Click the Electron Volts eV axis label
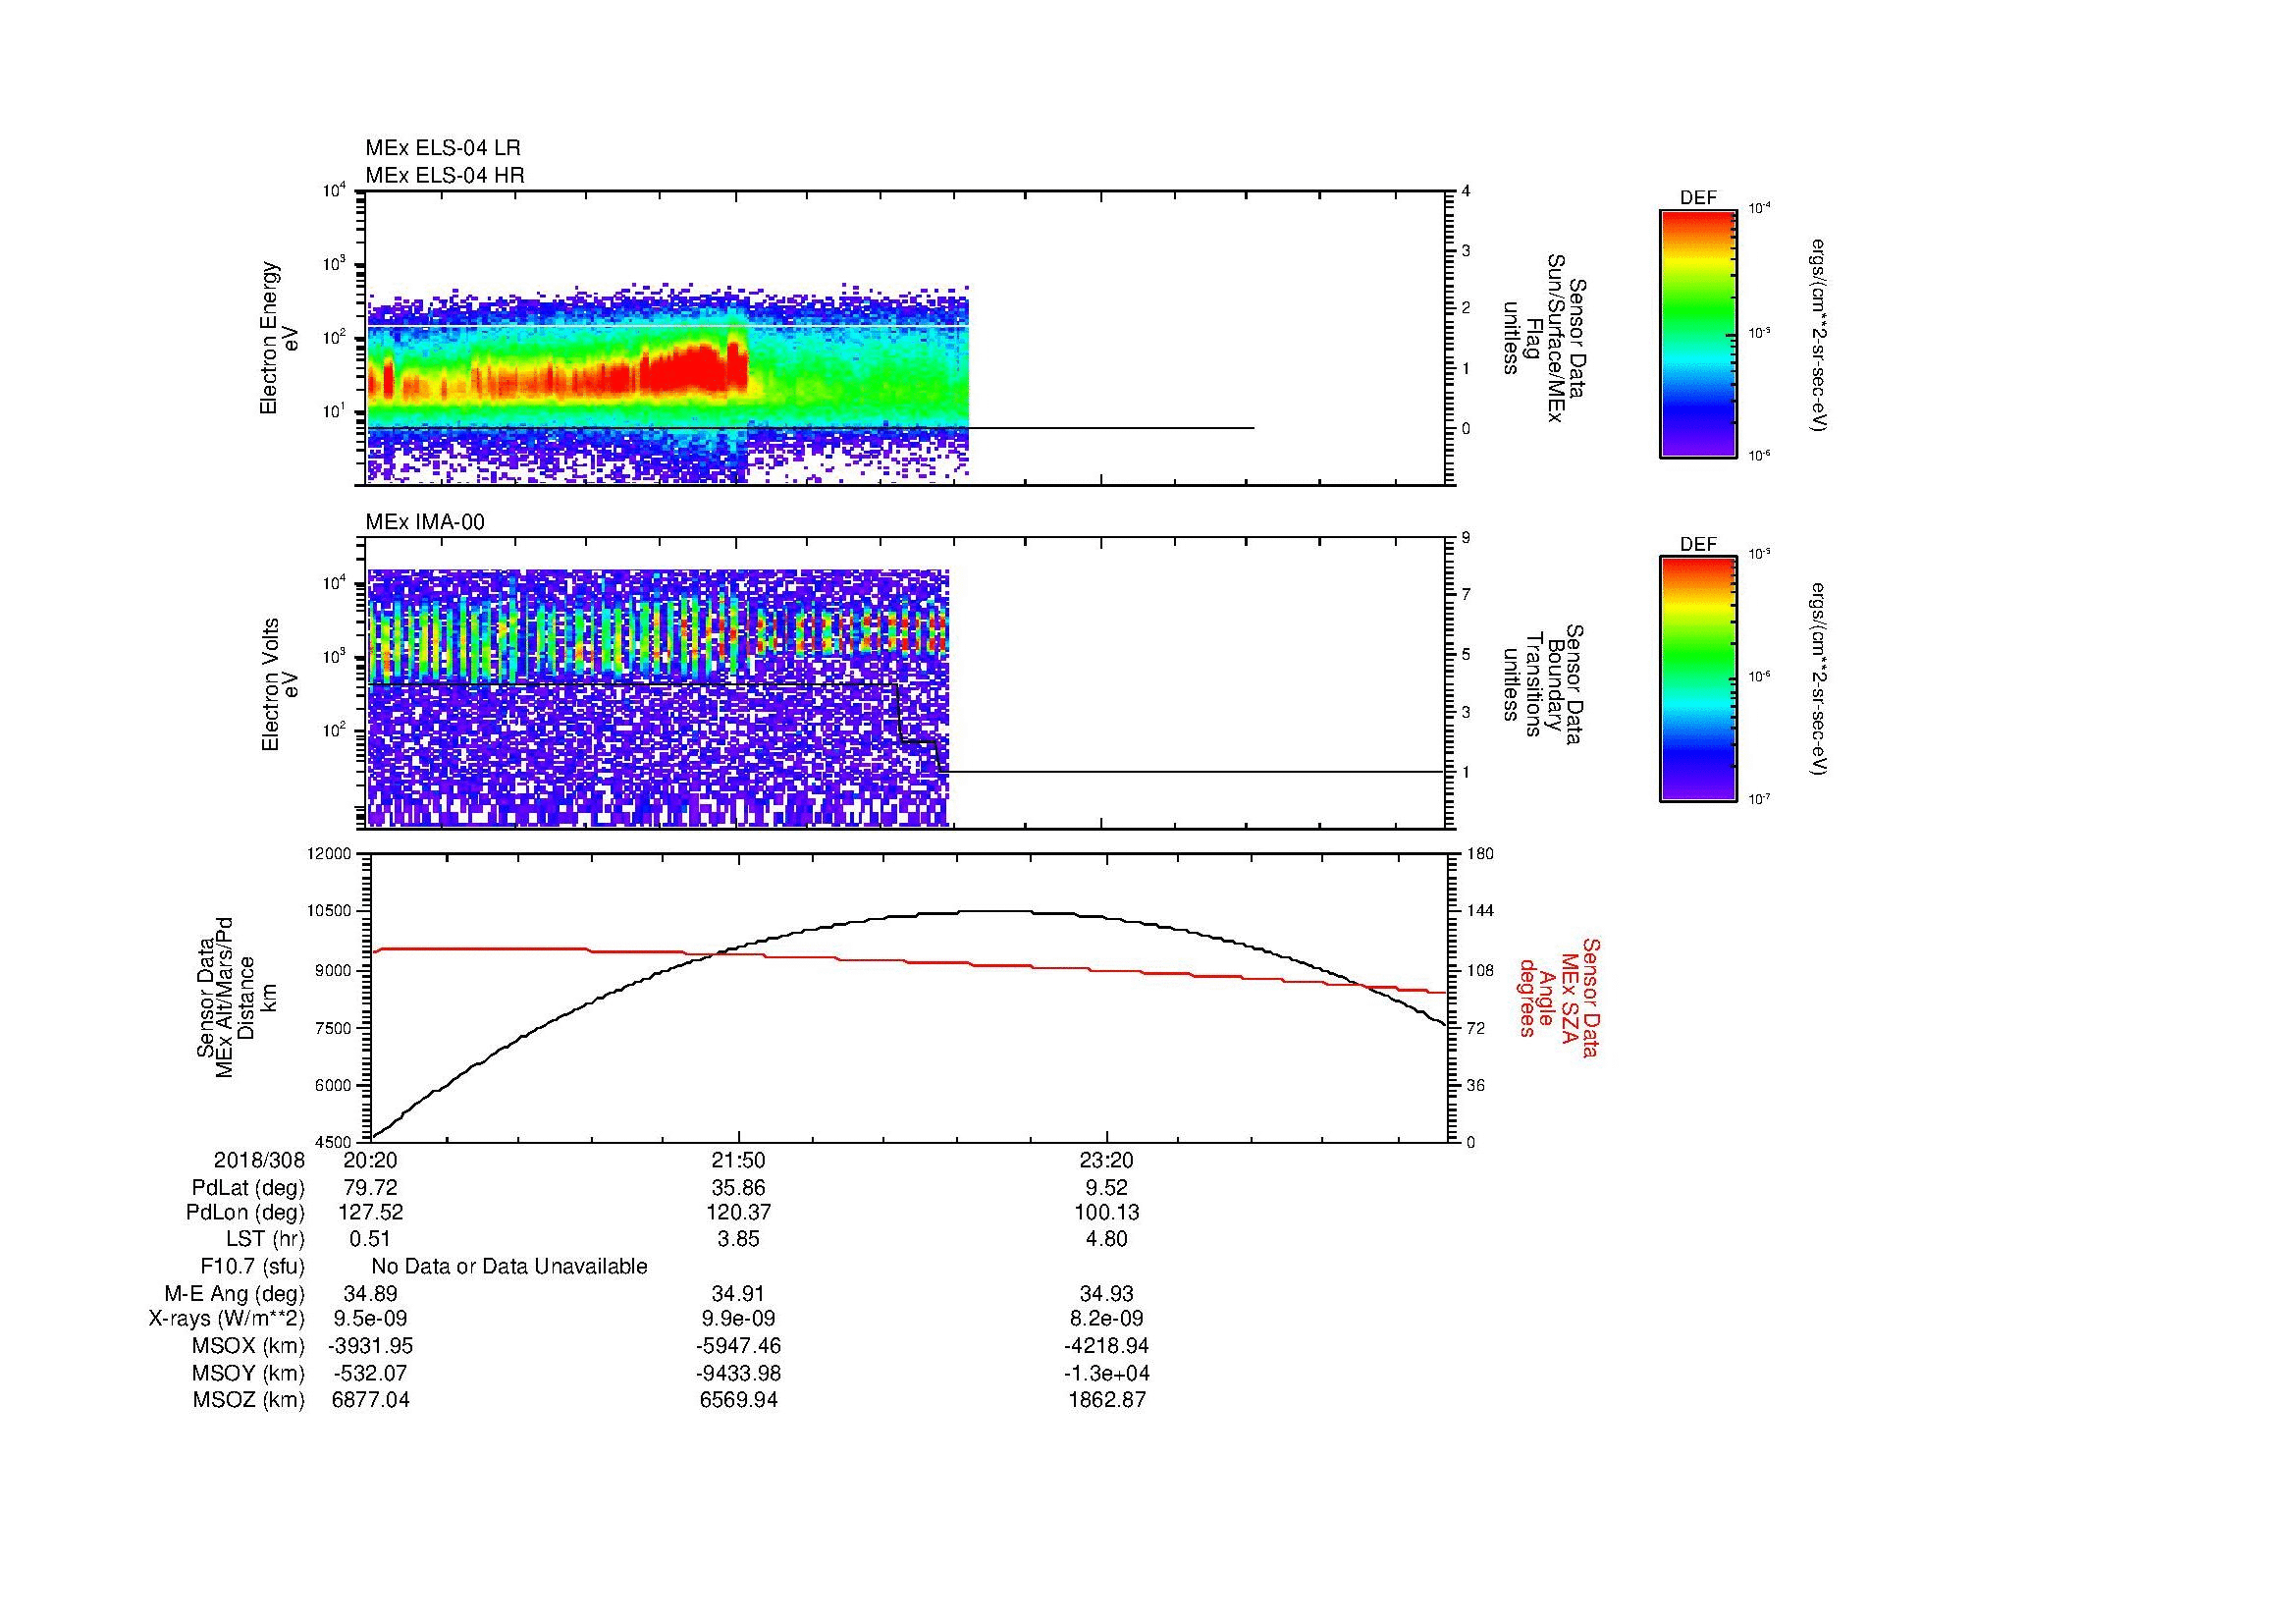Viewport: 2296px width, 1623px height. 280,684
